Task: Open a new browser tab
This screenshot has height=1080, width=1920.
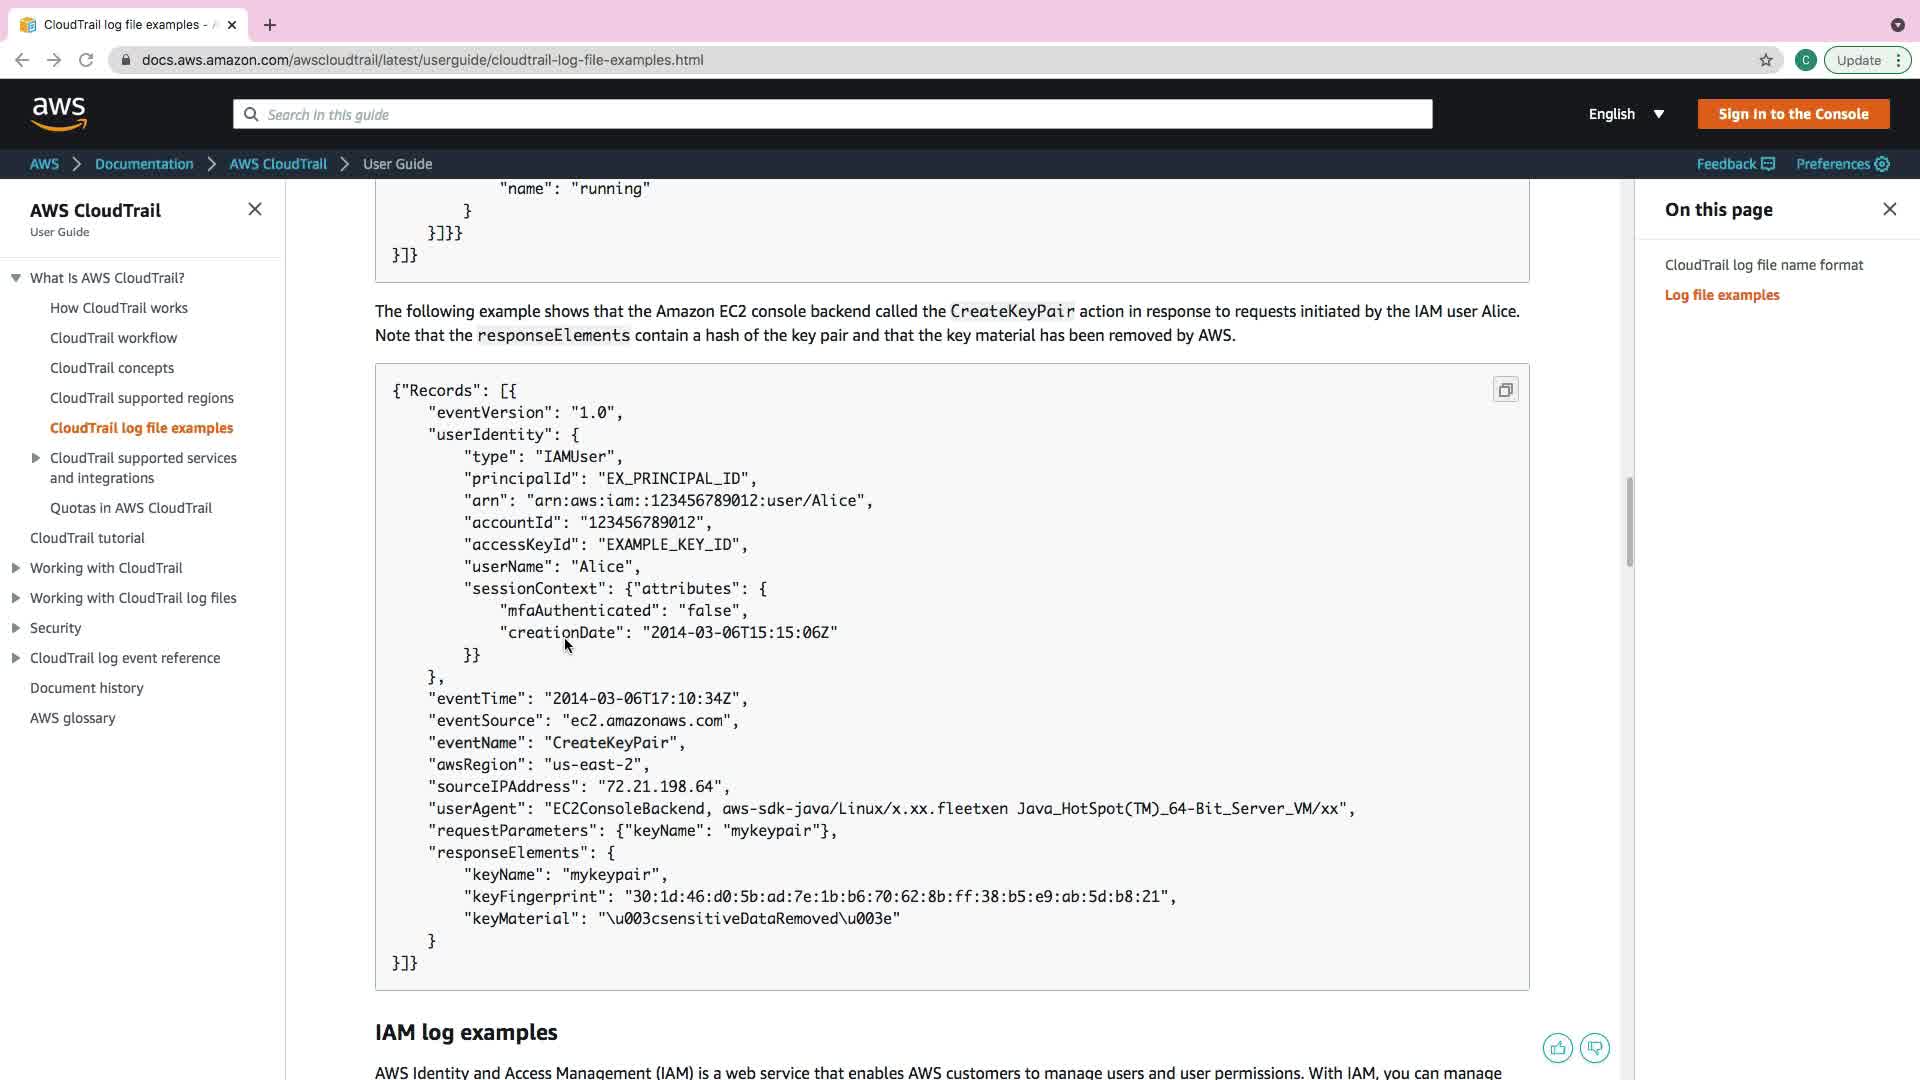Action: tap(270, 25)
